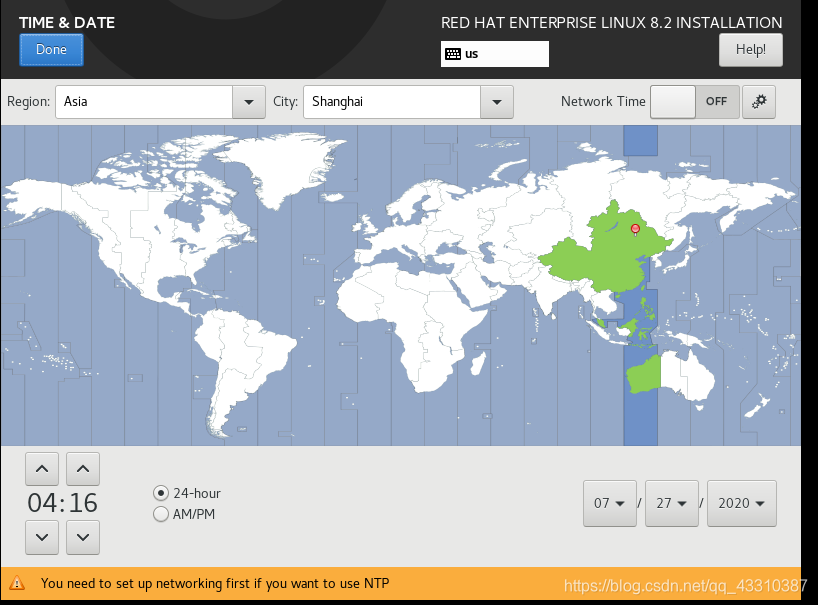Viewport: 818px width, 605px height.
Task: Click the blue Done button
Action: [x=51, y=50]
